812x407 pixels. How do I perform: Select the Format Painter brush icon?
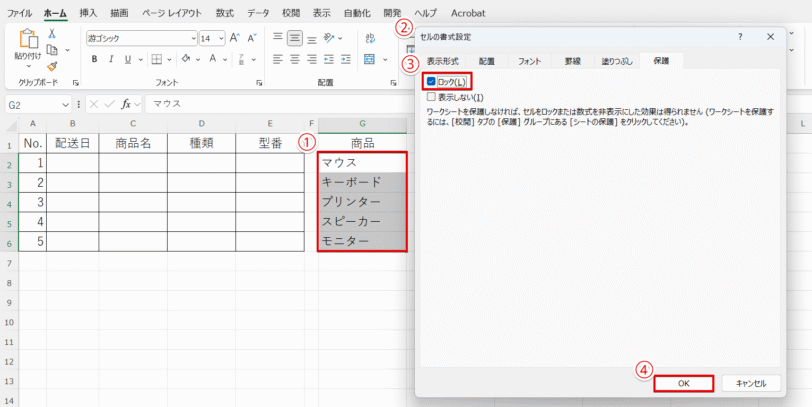(52, 66)
